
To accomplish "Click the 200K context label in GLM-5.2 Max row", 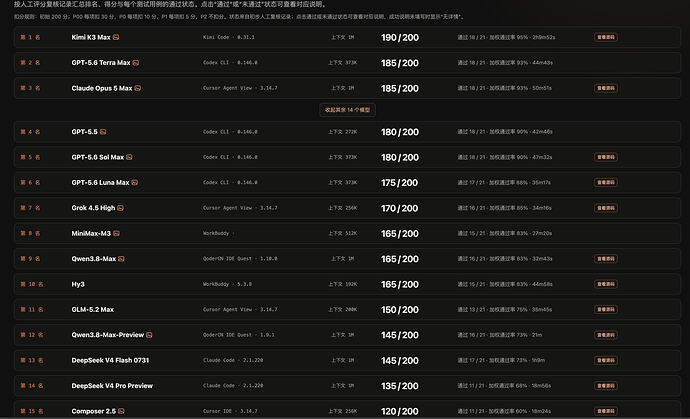I will (x=342, y=309).
